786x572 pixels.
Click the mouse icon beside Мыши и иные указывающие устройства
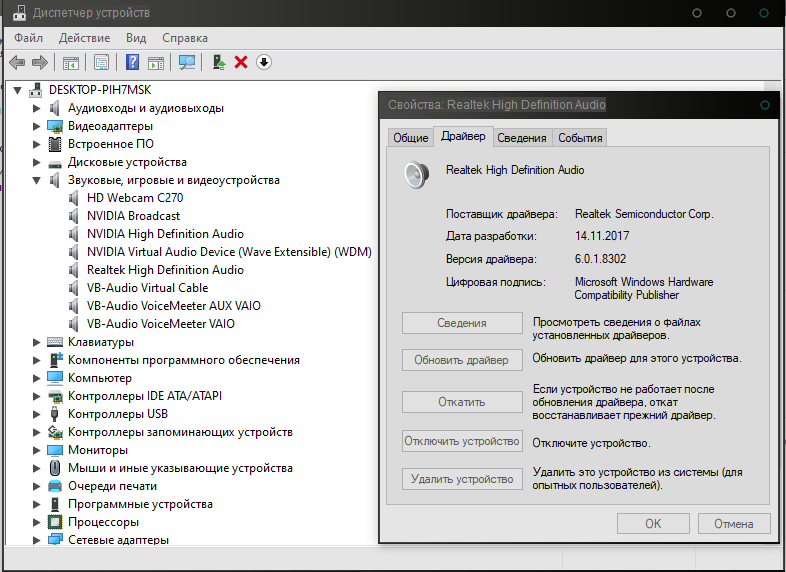click(x=55, y=468)
